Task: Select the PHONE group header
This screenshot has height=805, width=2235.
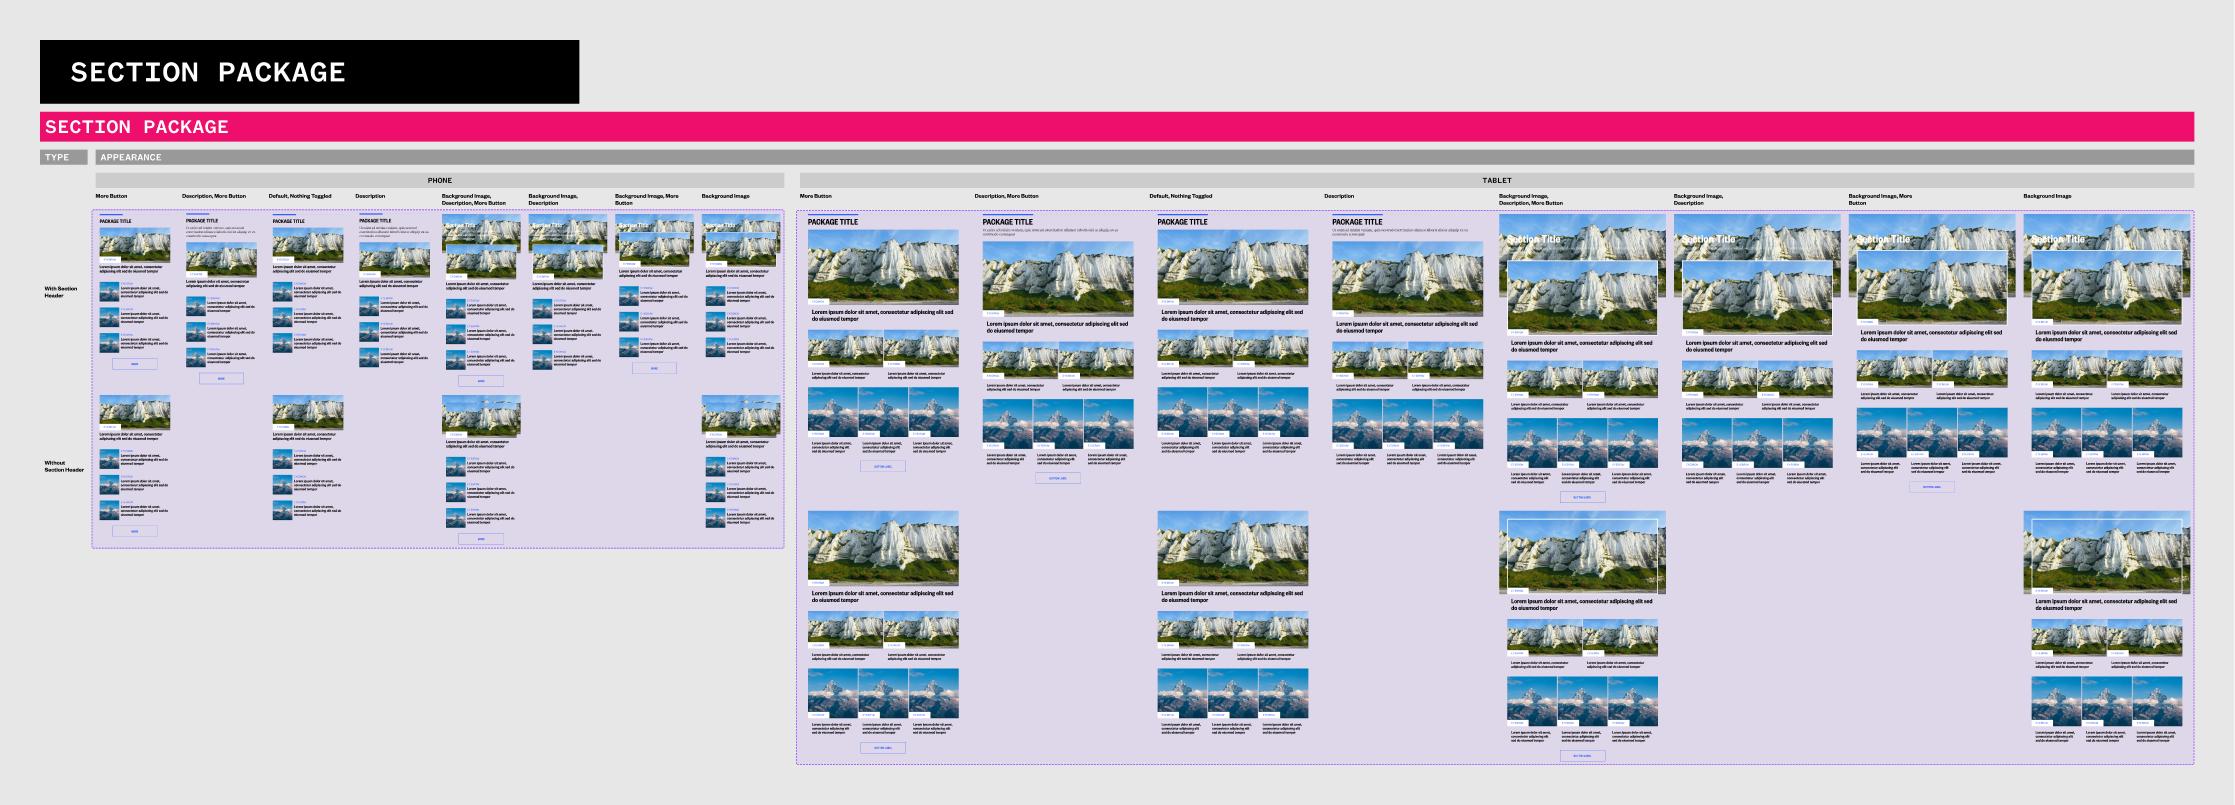Action: [x=439, y=181]
